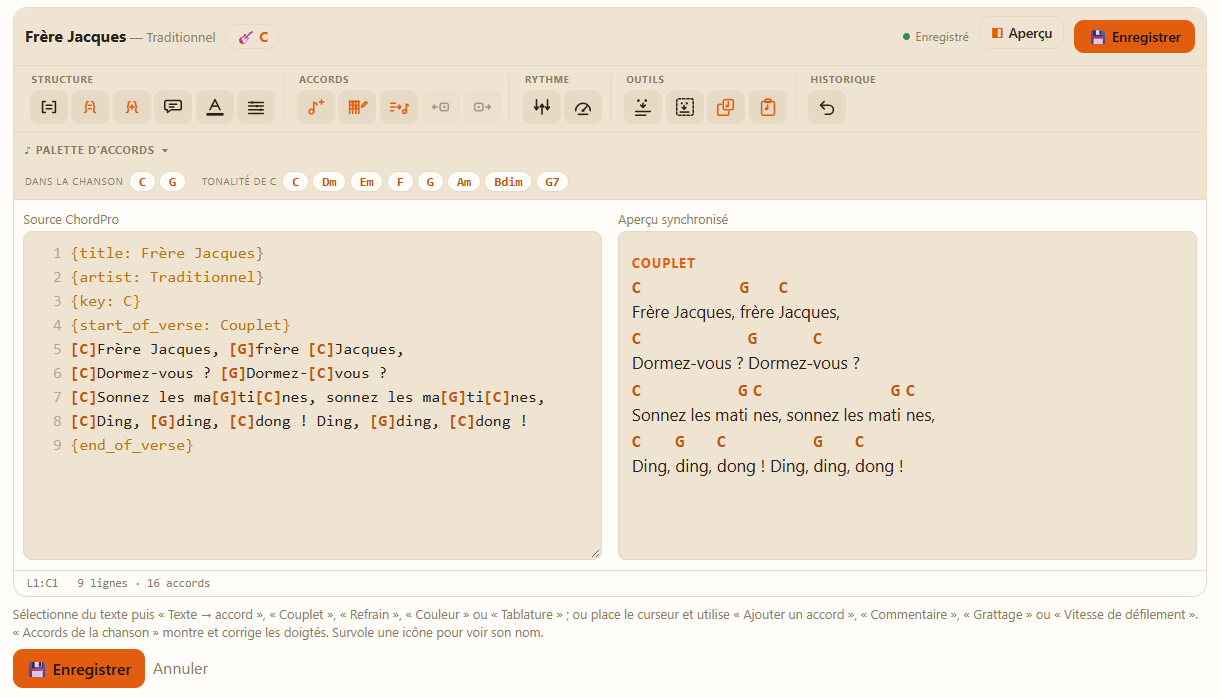
Task: Insert Em chord from the key palette
Action: point(367,182)
